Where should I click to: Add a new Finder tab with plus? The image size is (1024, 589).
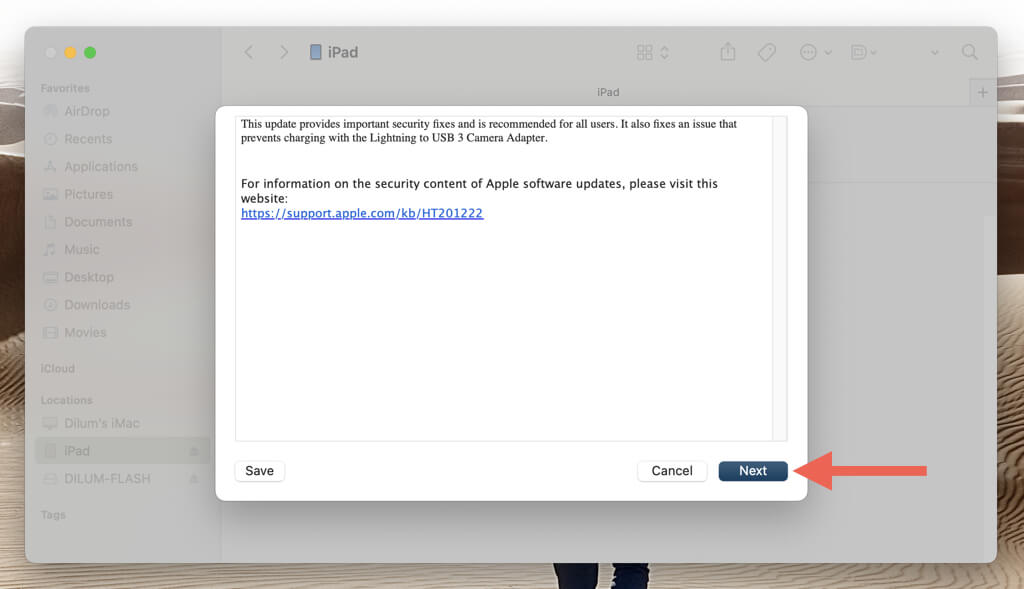click(982, 93)
